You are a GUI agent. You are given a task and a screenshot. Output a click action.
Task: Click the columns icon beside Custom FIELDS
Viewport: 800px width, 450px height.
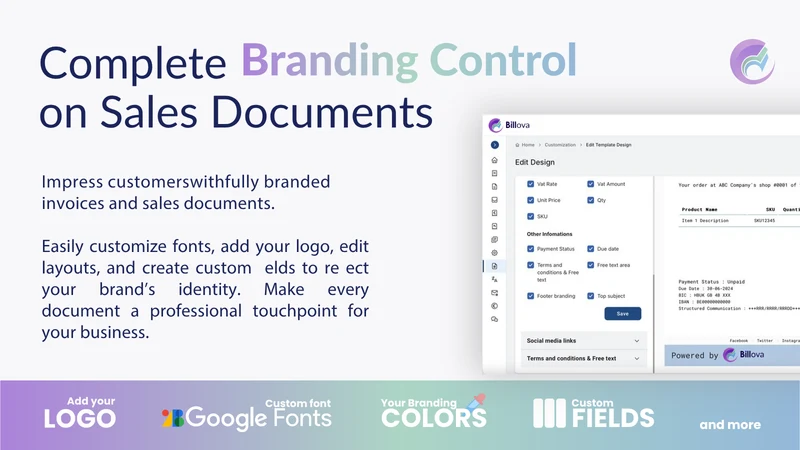(x=549, y=413)
